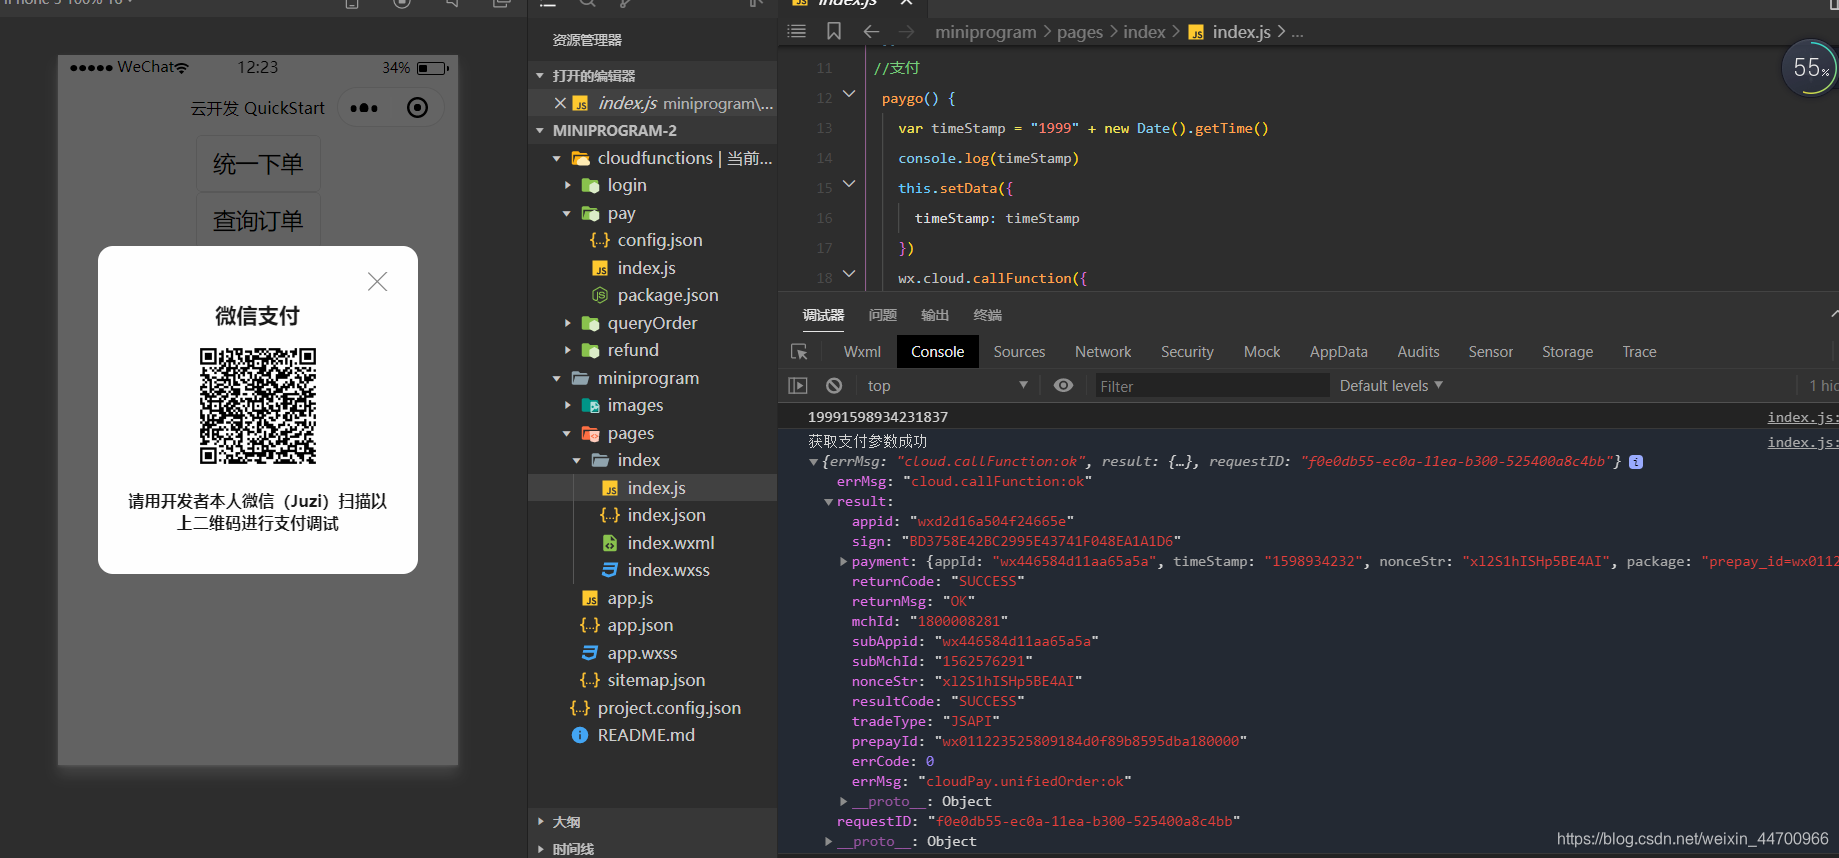Screen dimensions: 1839x858
Task: Collapse the cloudfunctions folder
Action: 557,158
